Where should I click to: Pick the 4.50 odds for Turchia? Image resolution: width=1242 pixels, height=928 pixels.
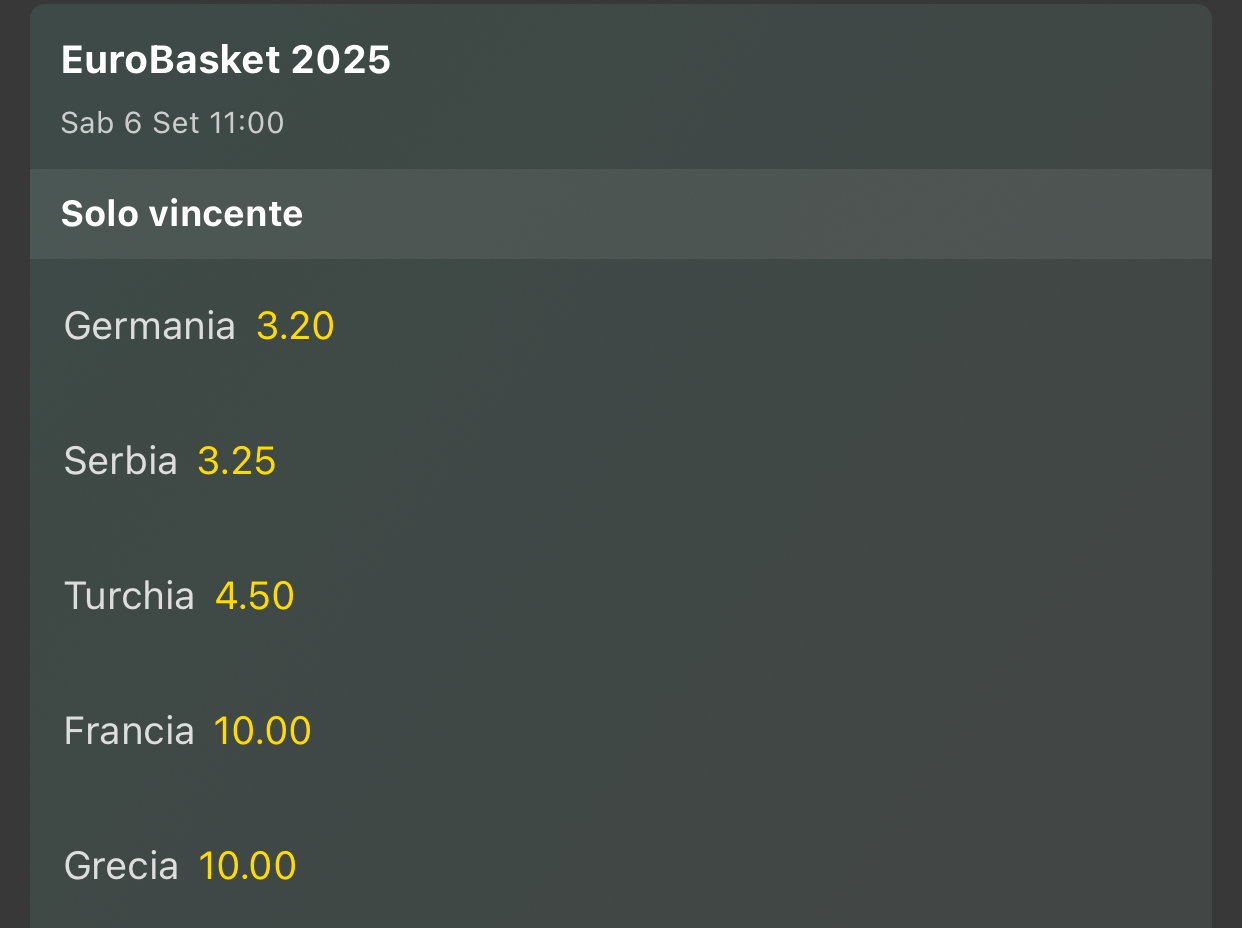[x=254, y=596]
